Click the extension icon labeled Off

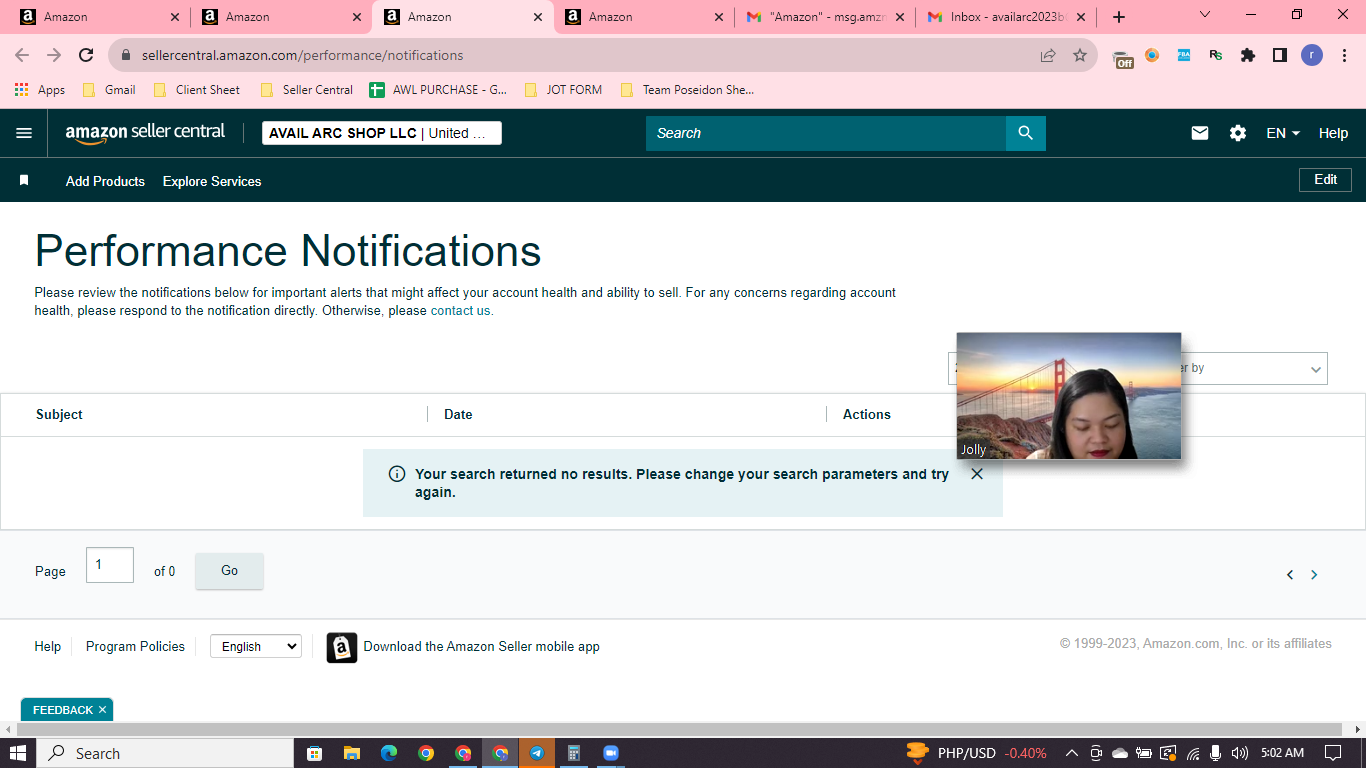point(1123,57)
